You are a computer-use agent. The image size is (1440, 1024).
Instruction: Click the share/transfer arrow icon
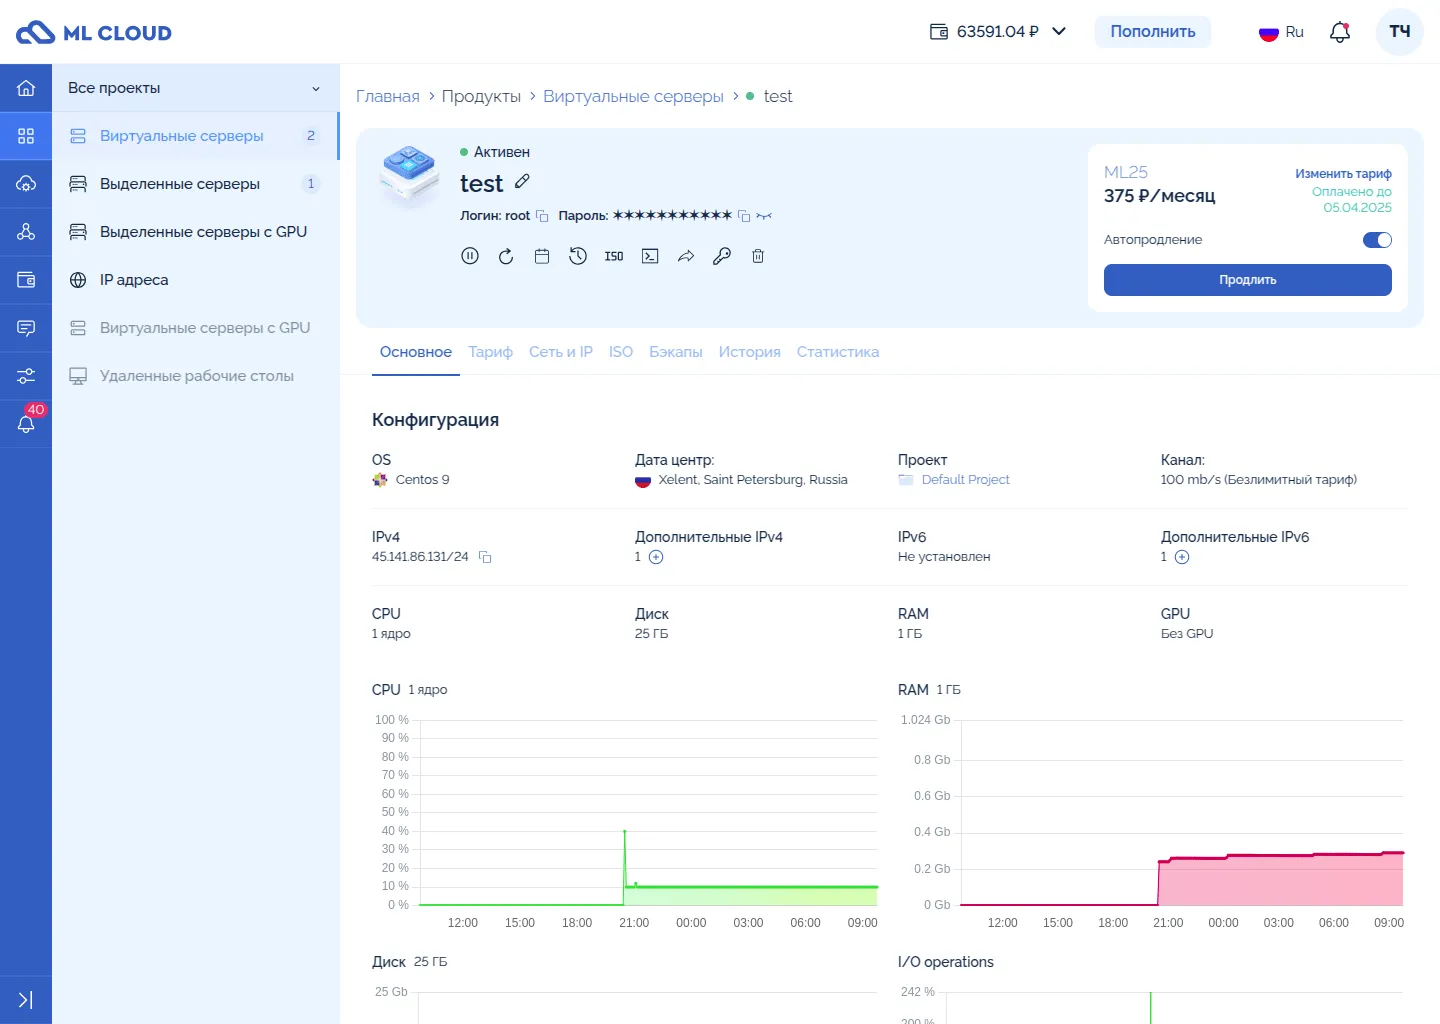coord(686,256)
